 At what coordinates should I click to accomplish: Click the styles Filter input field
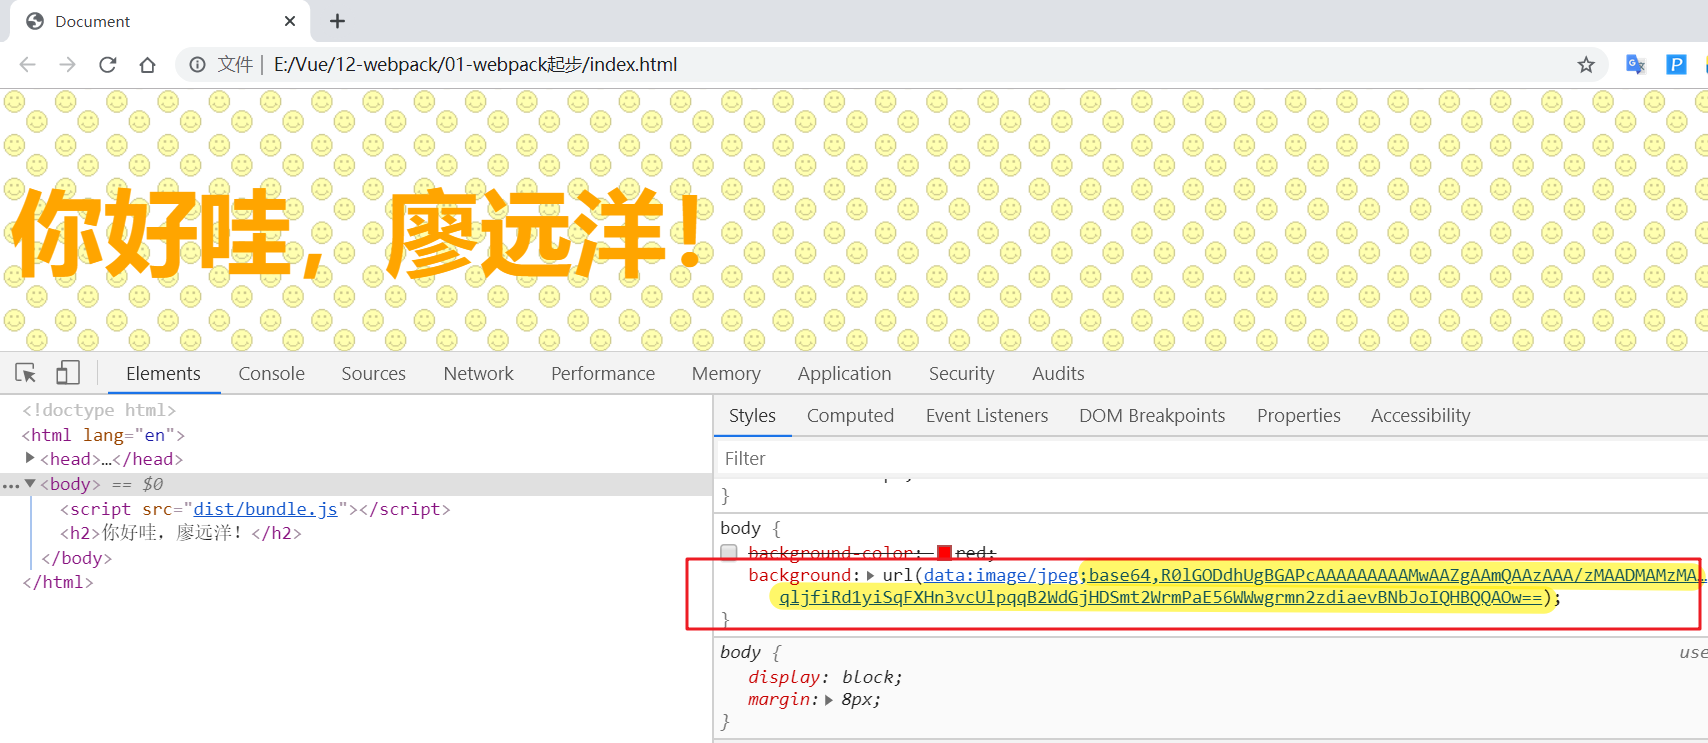[1211, 458]
